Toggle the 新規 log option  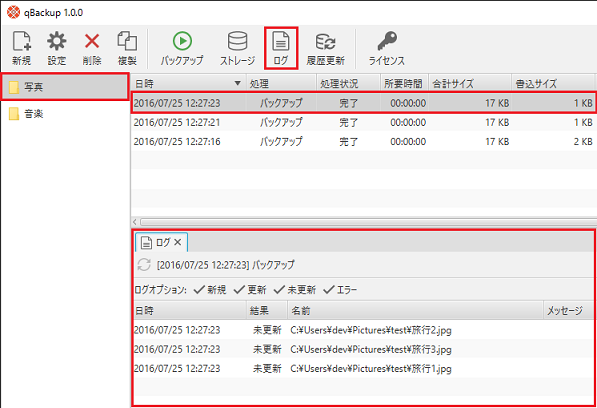pyautogui.click(x=210, y=290)
